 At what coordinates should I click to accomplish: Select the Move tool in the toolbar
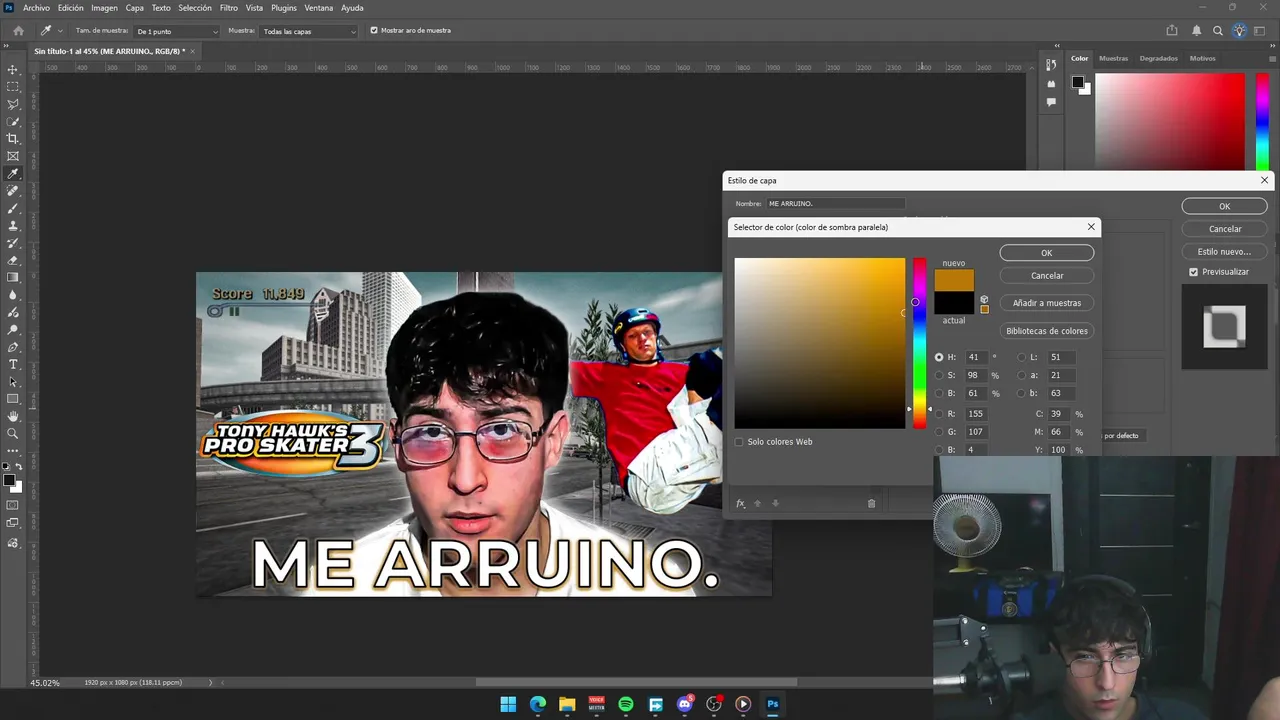[13, 70]
